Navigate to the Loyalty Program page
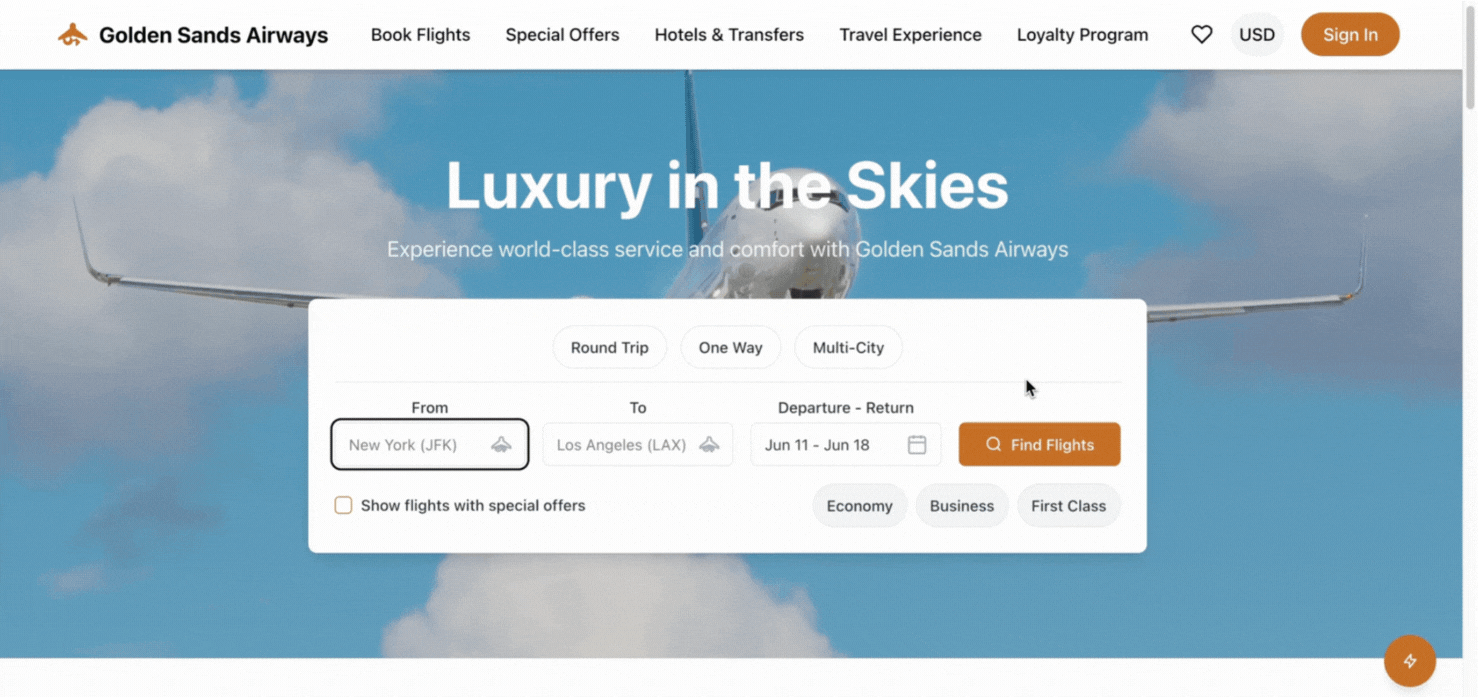The width and height of the screenshot is (1478, 697). [x=1082, y=34]
